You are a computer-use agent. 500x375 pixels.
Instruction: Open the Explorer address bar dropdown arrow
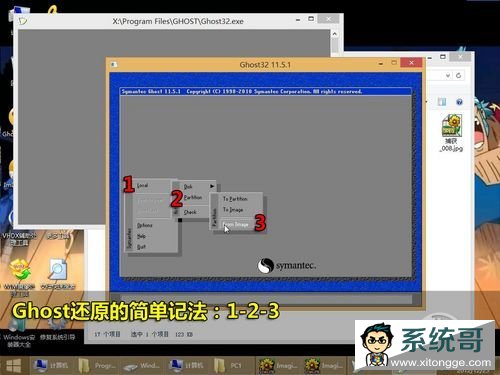[x=448, y=76]
